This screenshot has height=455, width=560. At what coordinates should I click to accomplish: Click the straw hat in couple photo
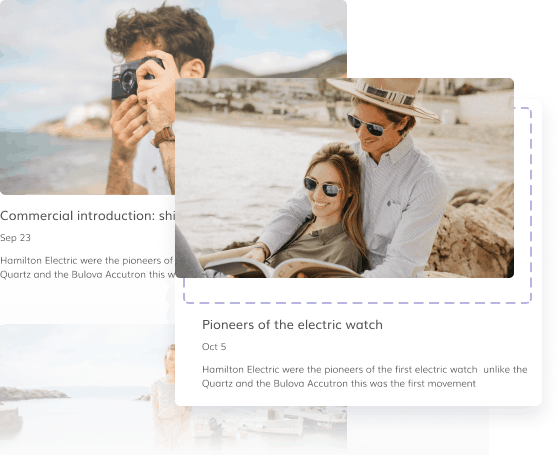[385, 96]
